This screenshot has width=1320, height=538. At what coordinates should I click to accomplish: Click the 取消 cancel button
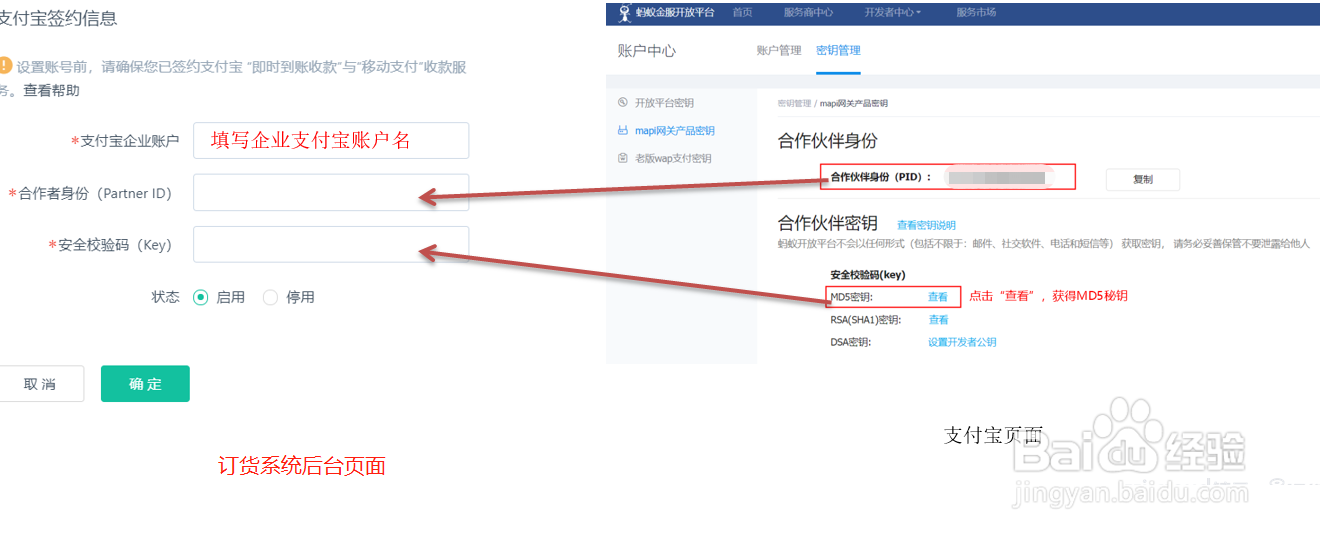pyautogui.click(x=40, y=384)
